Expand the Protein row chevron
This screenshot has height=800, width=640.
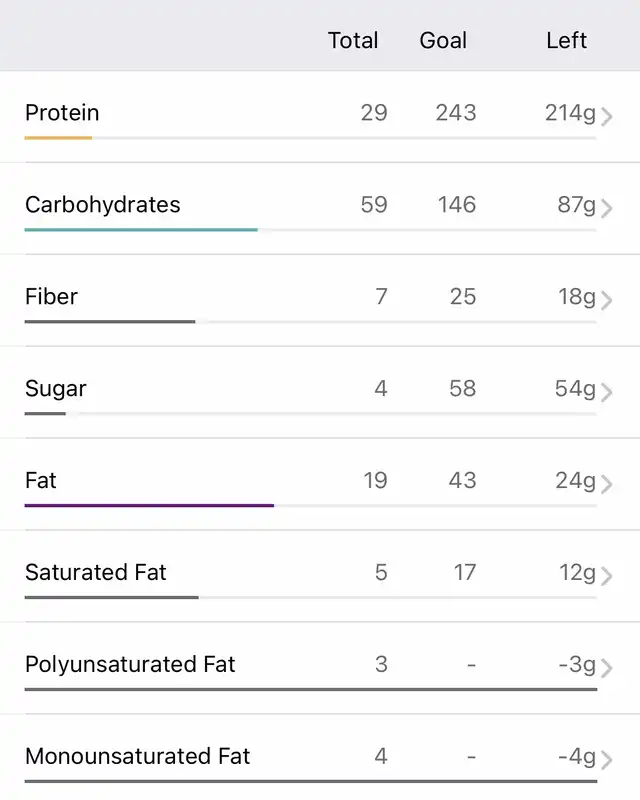click(607, 116)
